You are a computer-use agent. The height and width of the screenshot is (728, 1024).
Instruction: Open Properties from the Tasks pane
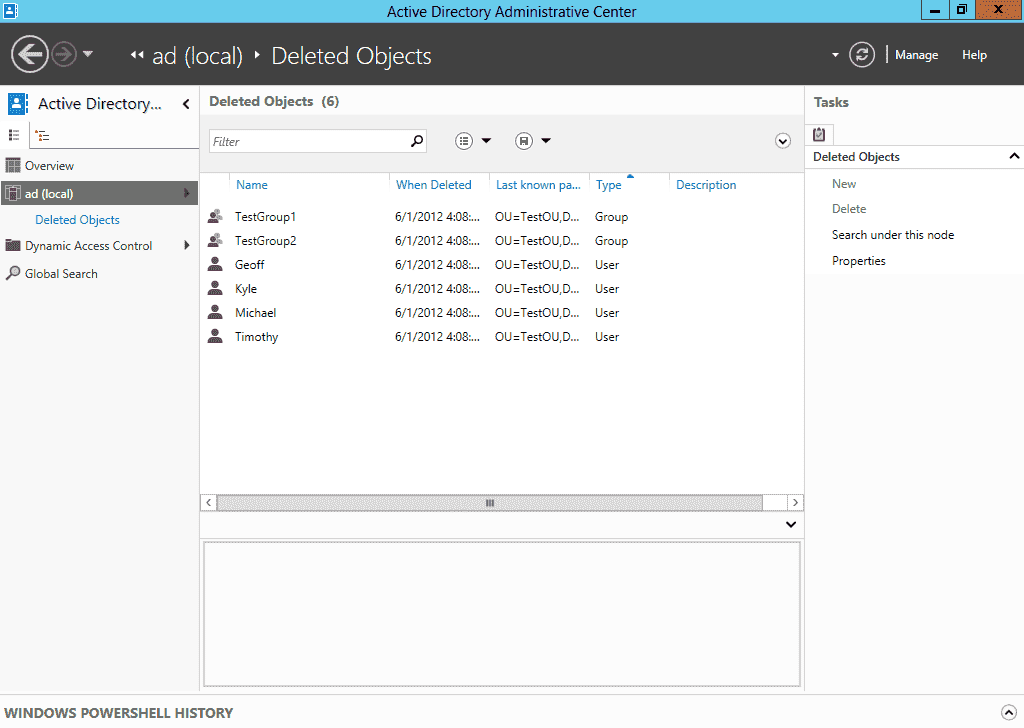[857, 260]
